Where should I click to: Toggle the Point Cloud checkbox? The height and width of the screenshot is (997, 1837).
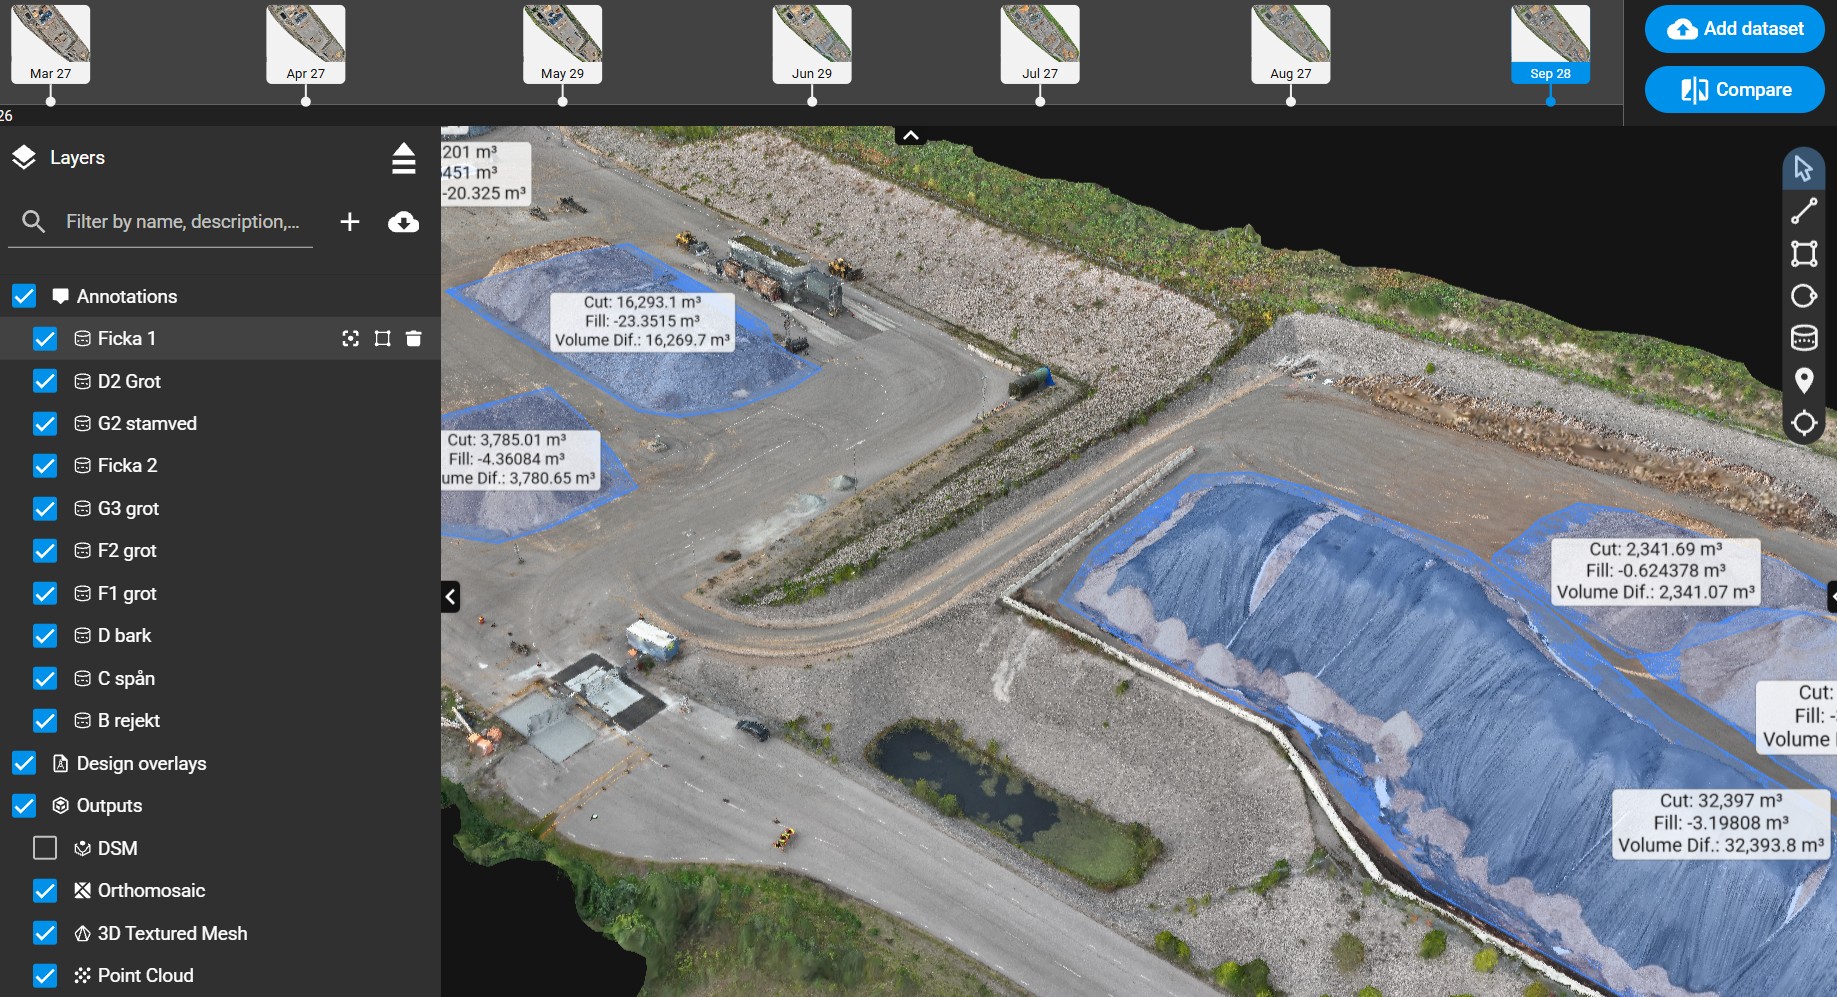[45, 975]
